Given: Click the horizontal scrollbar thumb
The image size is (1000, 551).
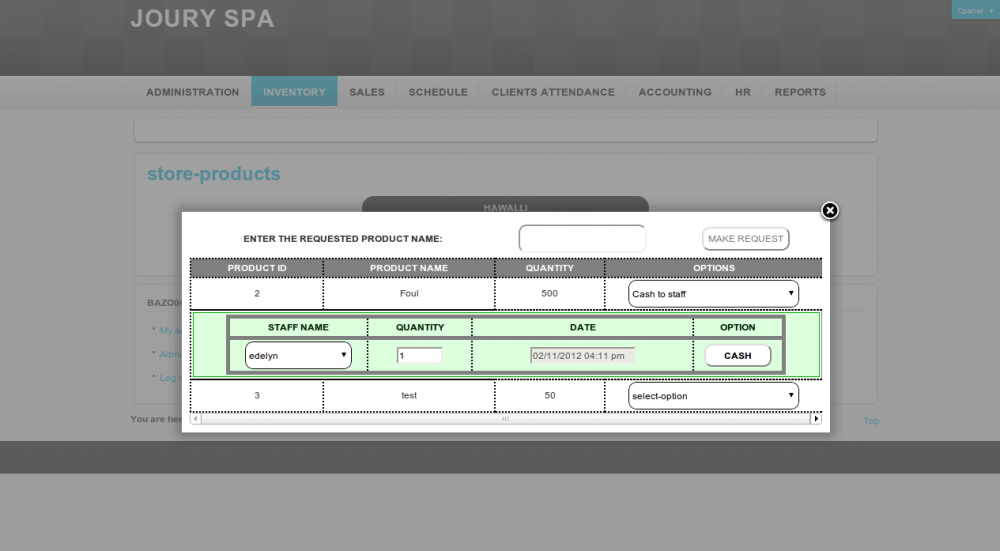Looking at the screenshot, I should pos(505,418).
